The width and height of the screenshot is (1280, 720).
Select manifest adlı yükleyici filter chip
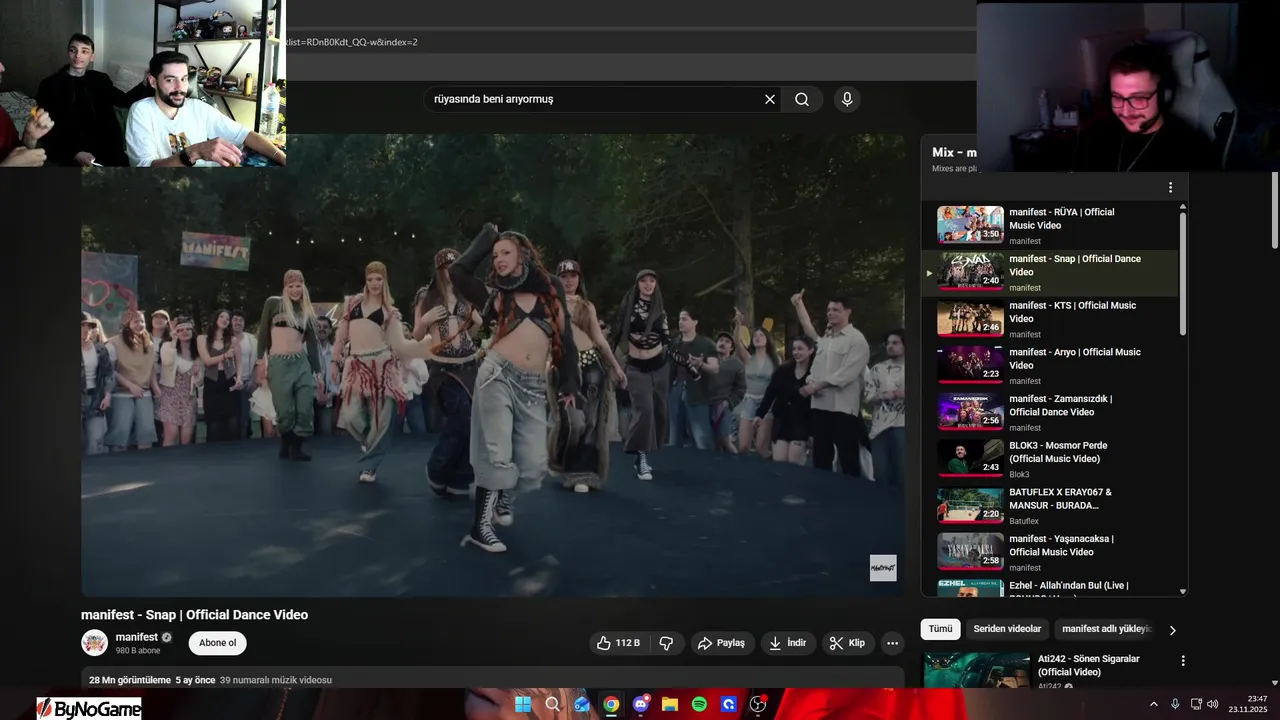click(x=1107, y=629)
